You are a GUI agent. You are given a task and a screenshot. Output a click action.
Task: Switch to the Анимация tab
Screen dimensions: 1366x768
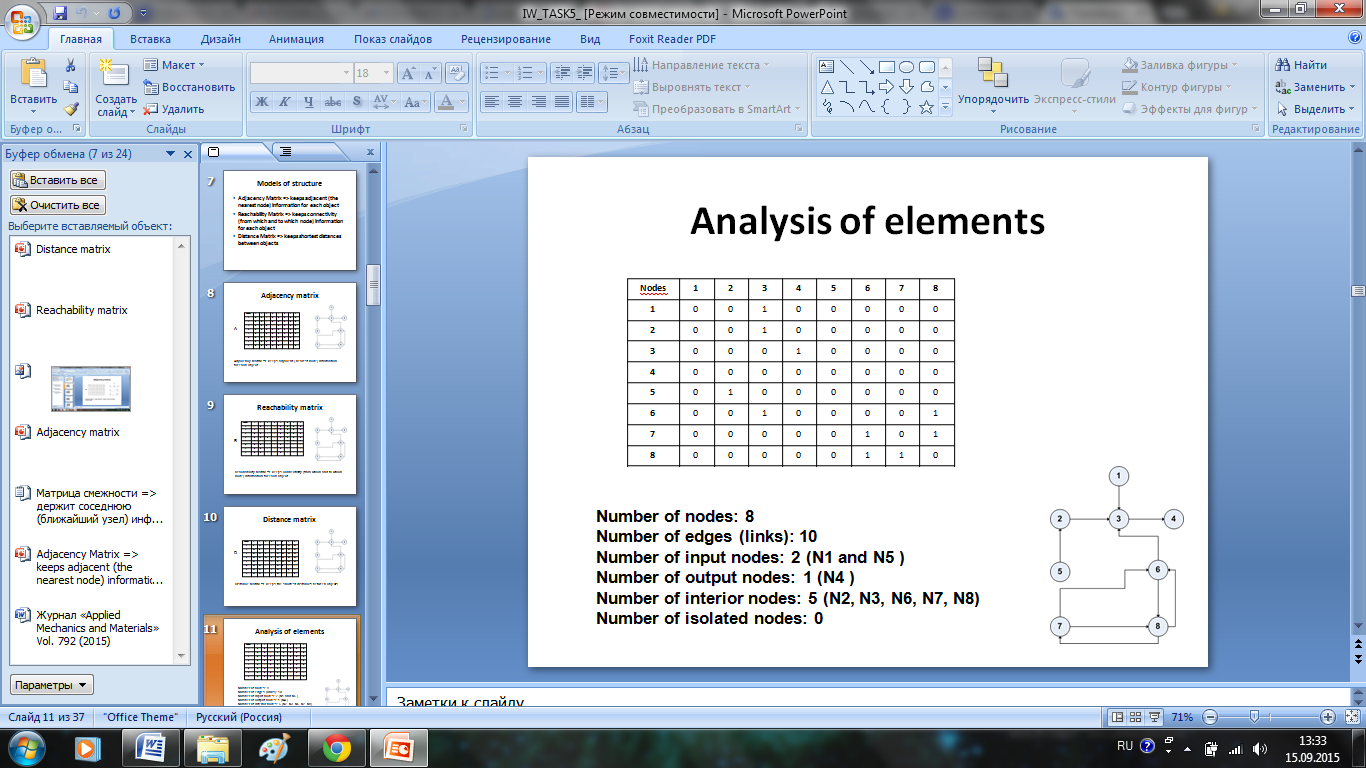296,39
